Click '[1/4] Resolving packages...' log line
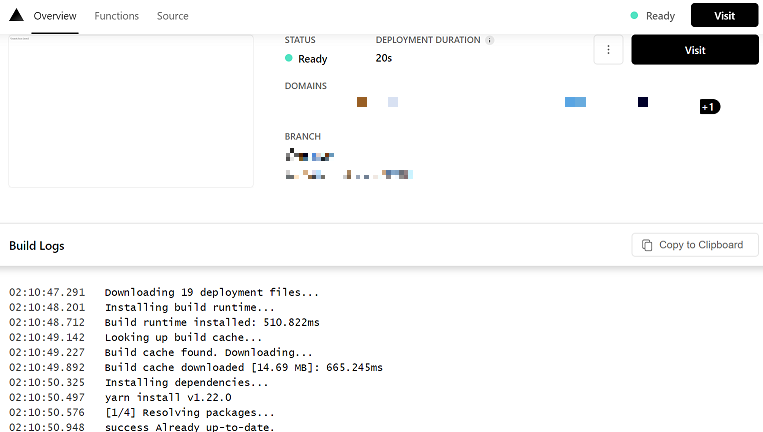 coord(190,413)
